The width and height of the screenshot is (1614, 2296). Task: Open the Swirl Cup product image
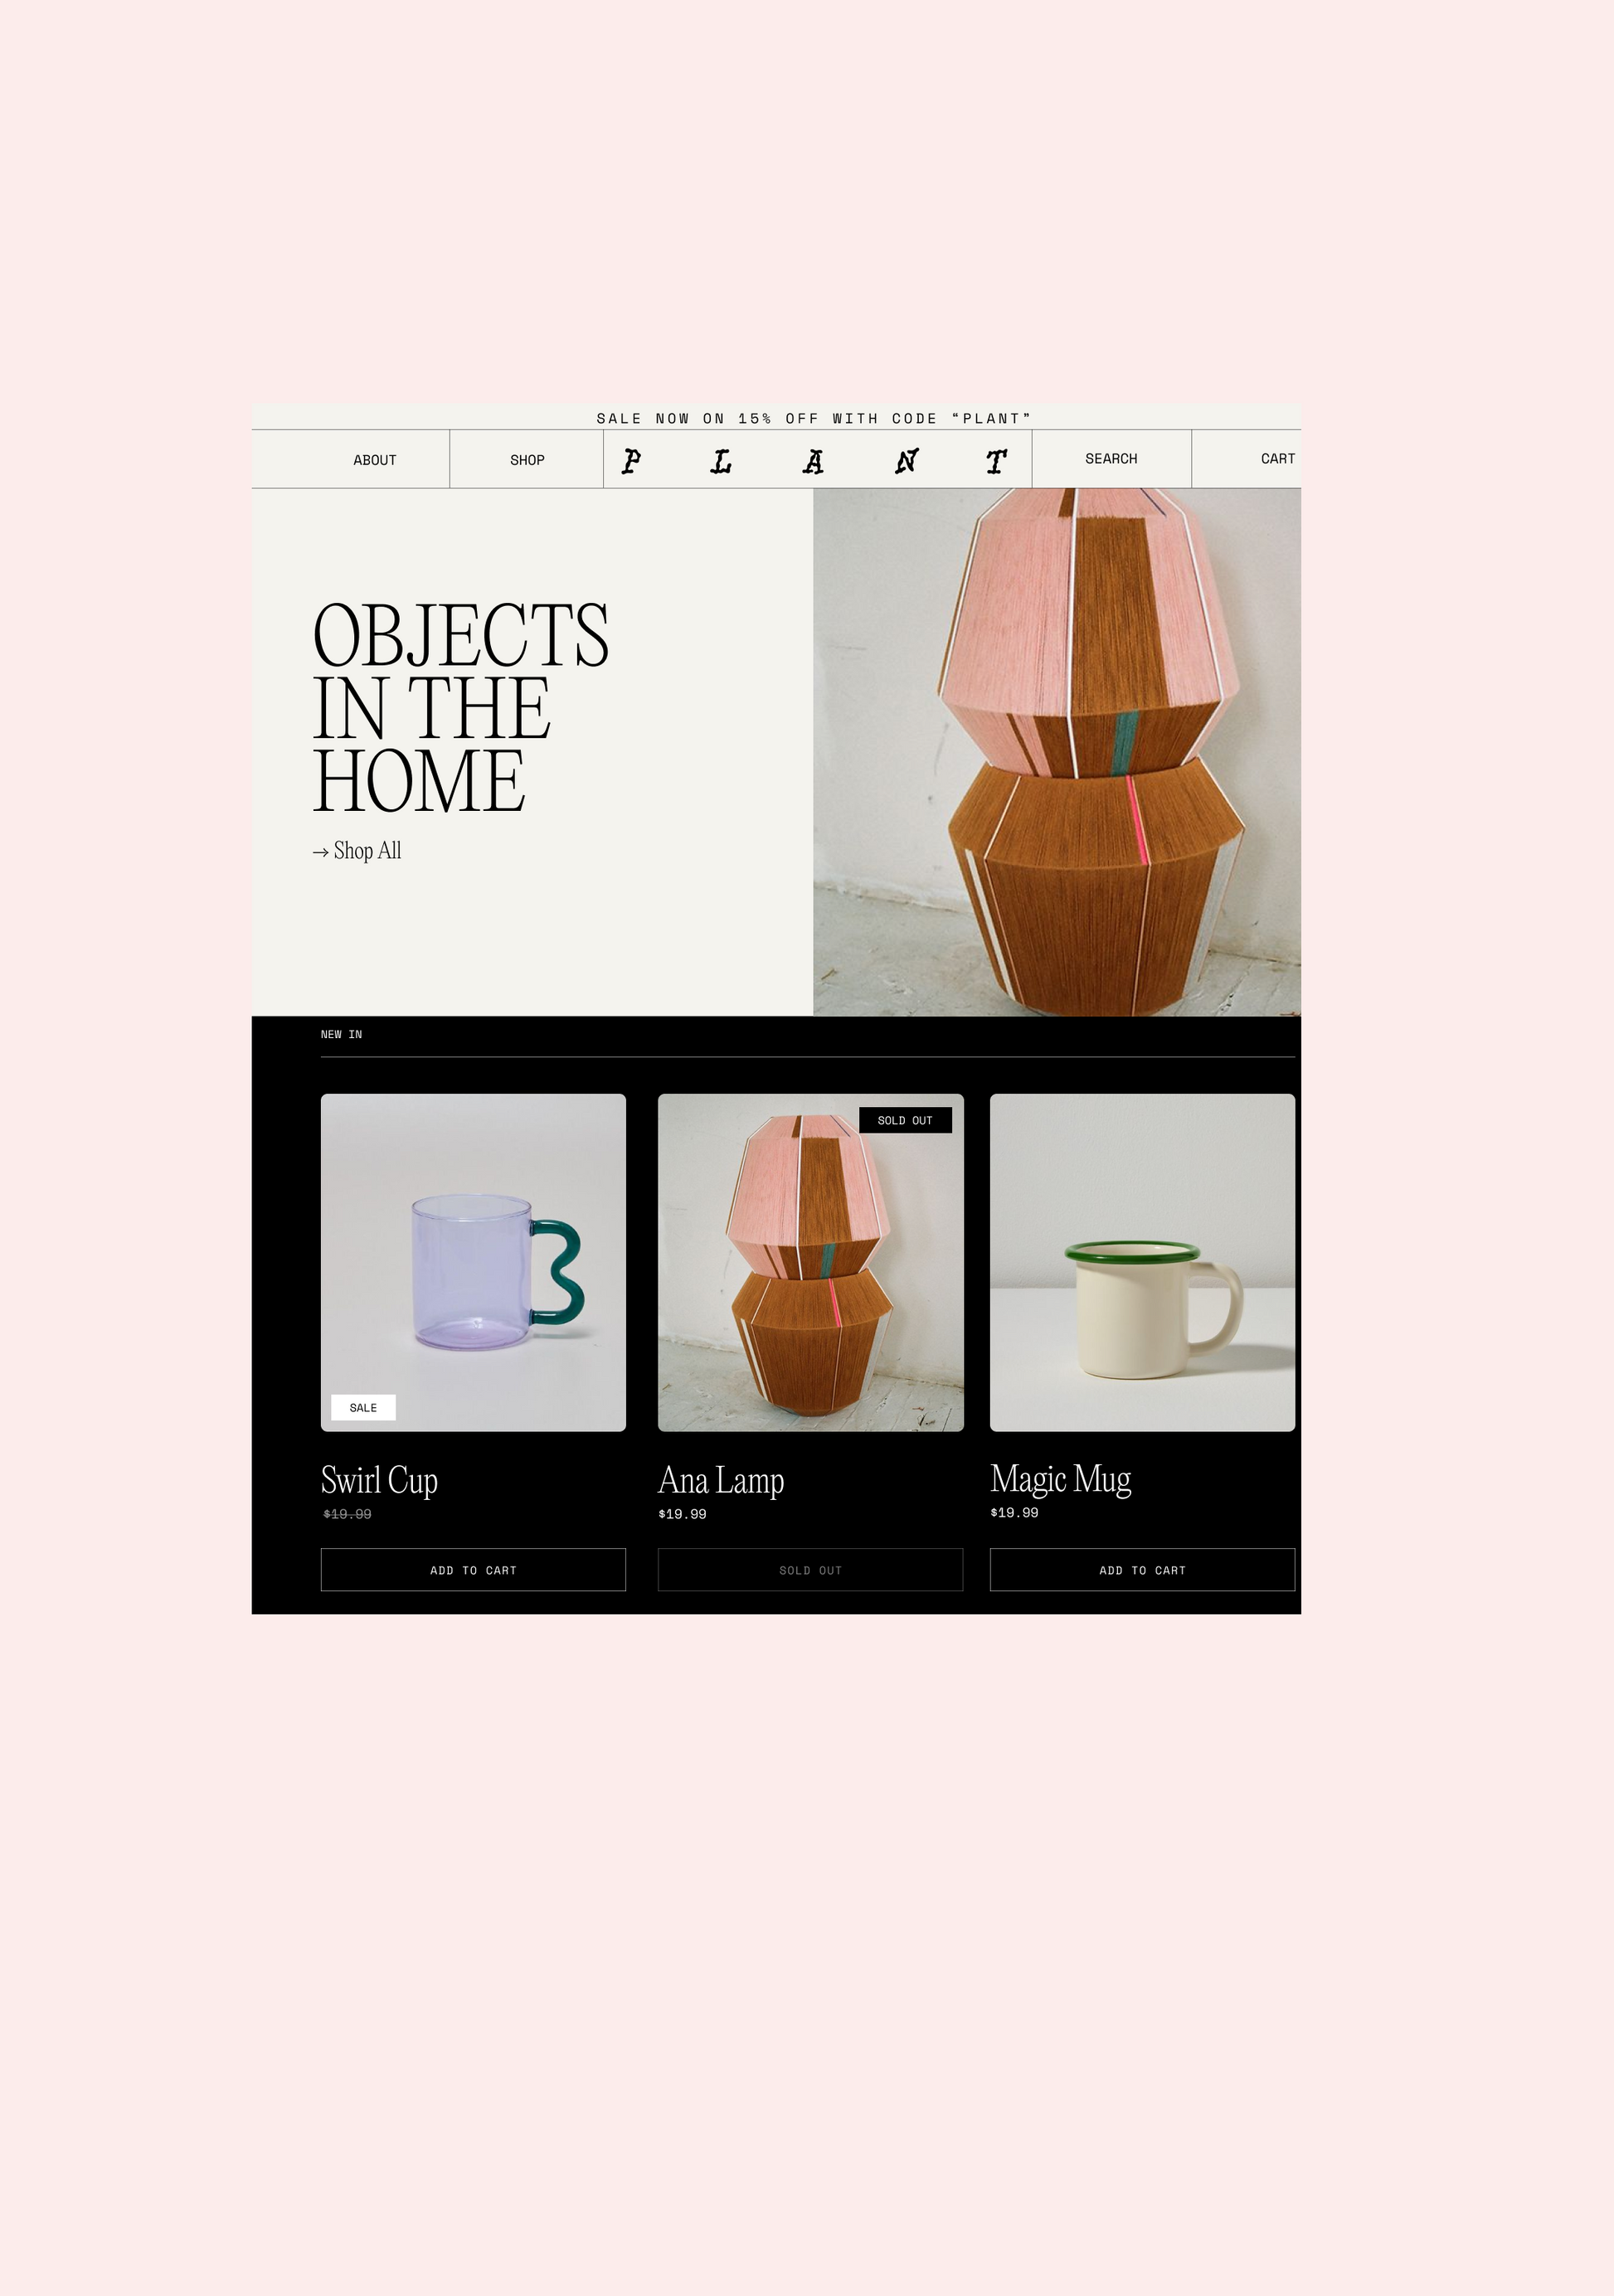473,1262
